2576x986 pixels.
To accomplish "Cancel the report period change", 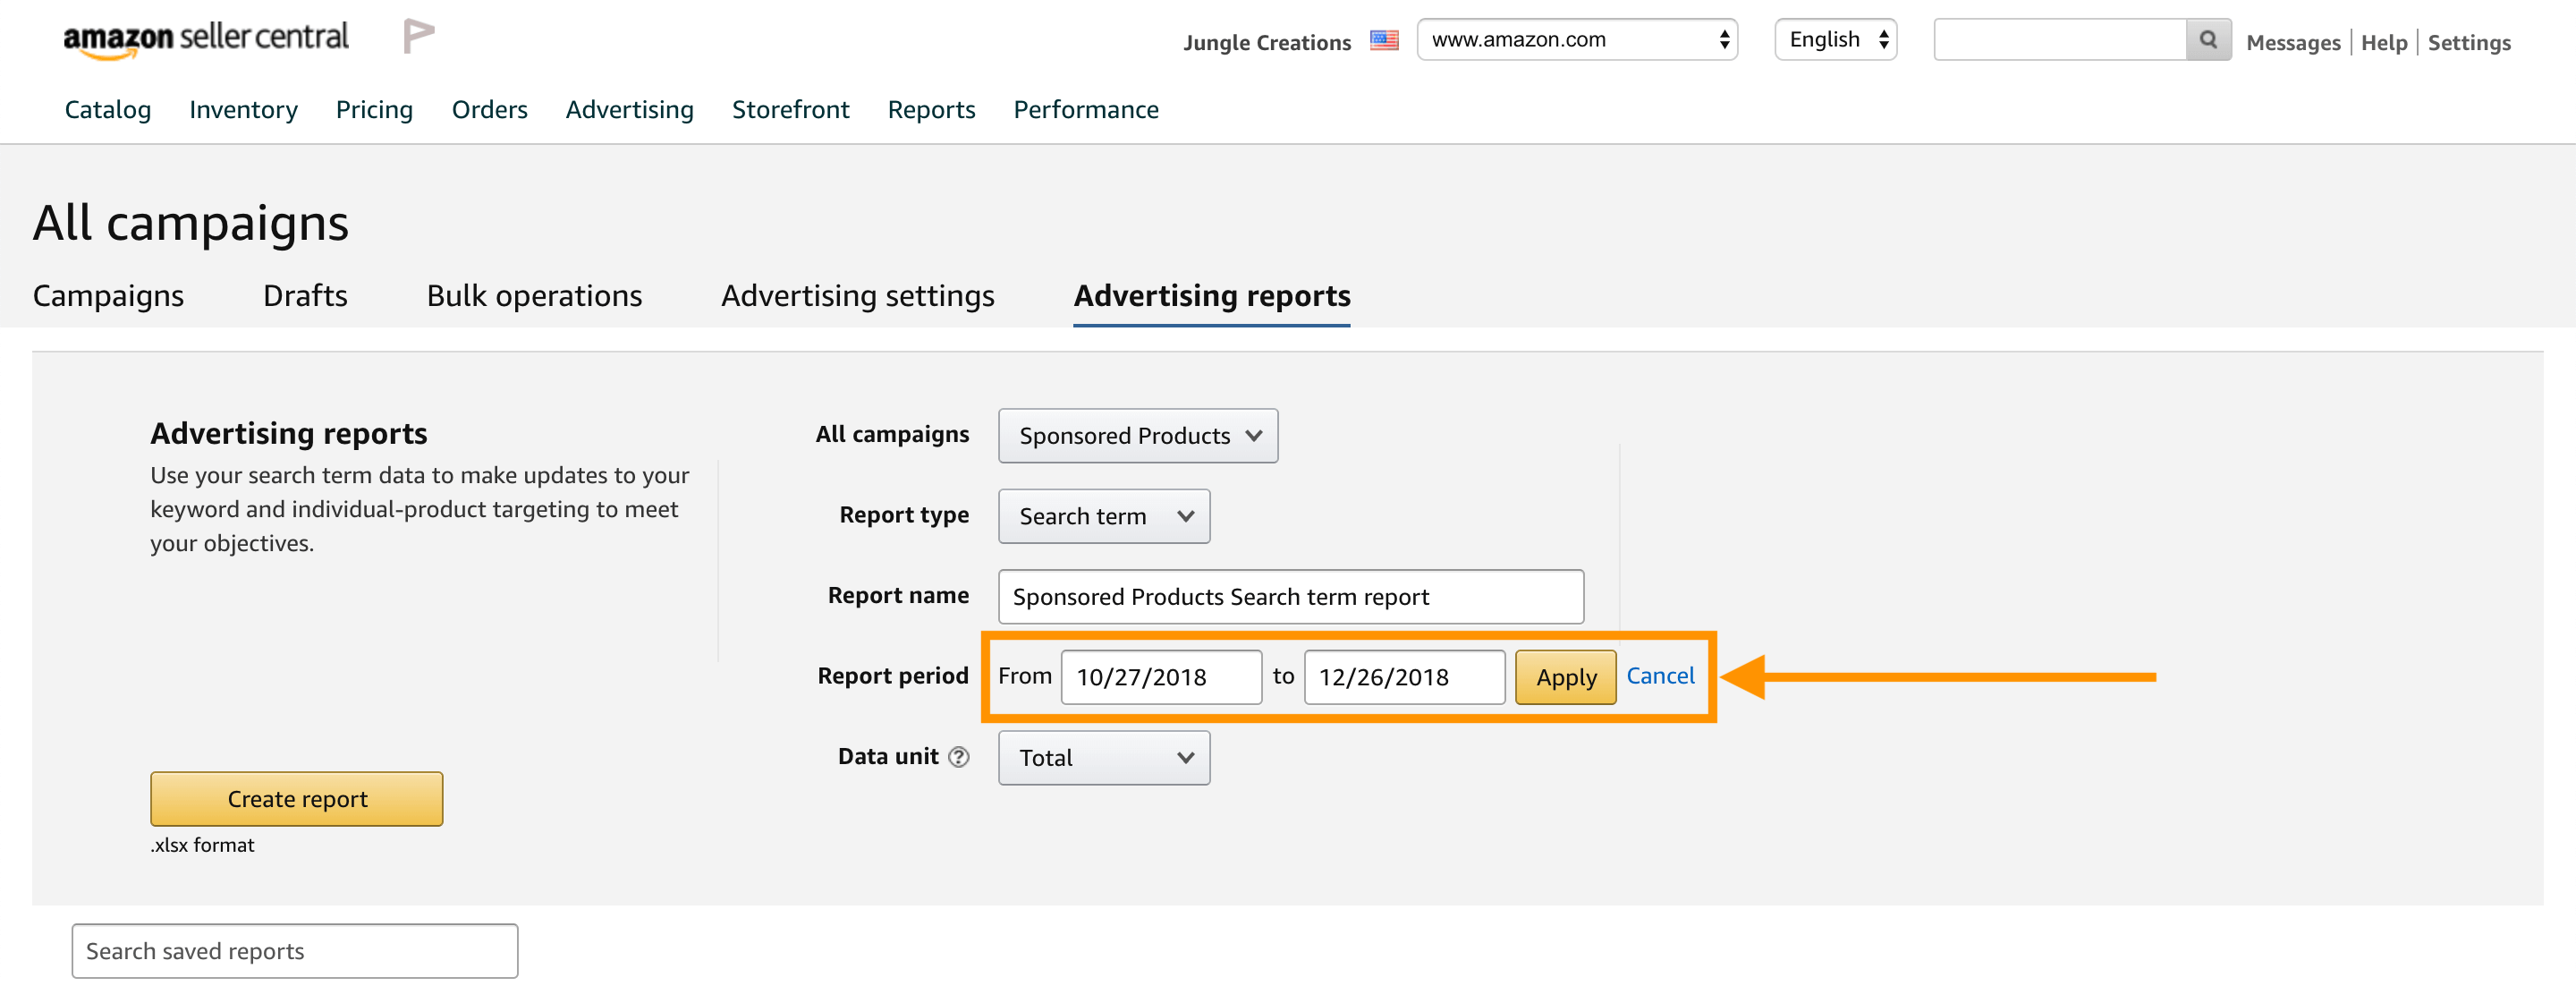I will pyautogui.click(x=1660, y=676).
